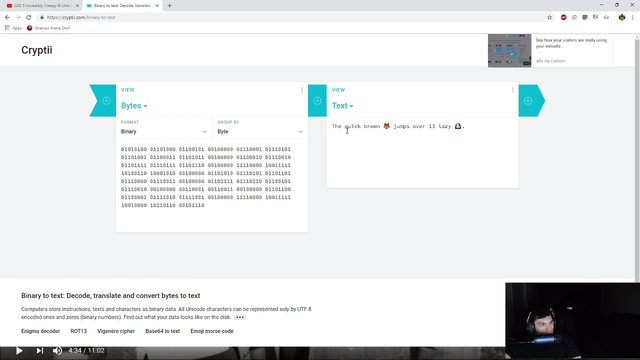The width and height of the screenshot is (640, 360).
Task: Open a new browser tab with plus
Action: 169,6
